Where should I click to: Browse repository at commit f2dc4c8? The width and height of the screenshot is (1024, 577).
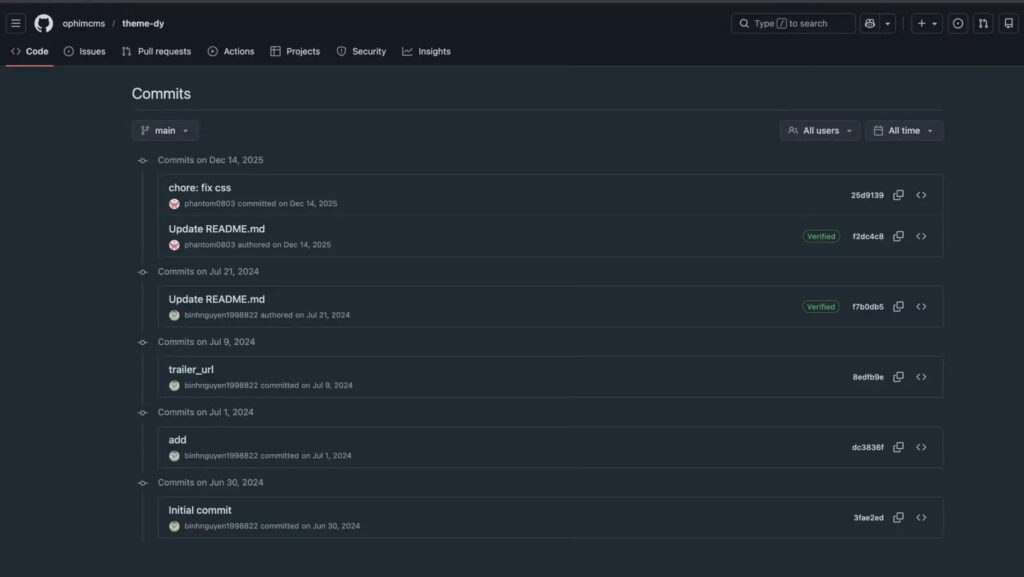point(921,236)
